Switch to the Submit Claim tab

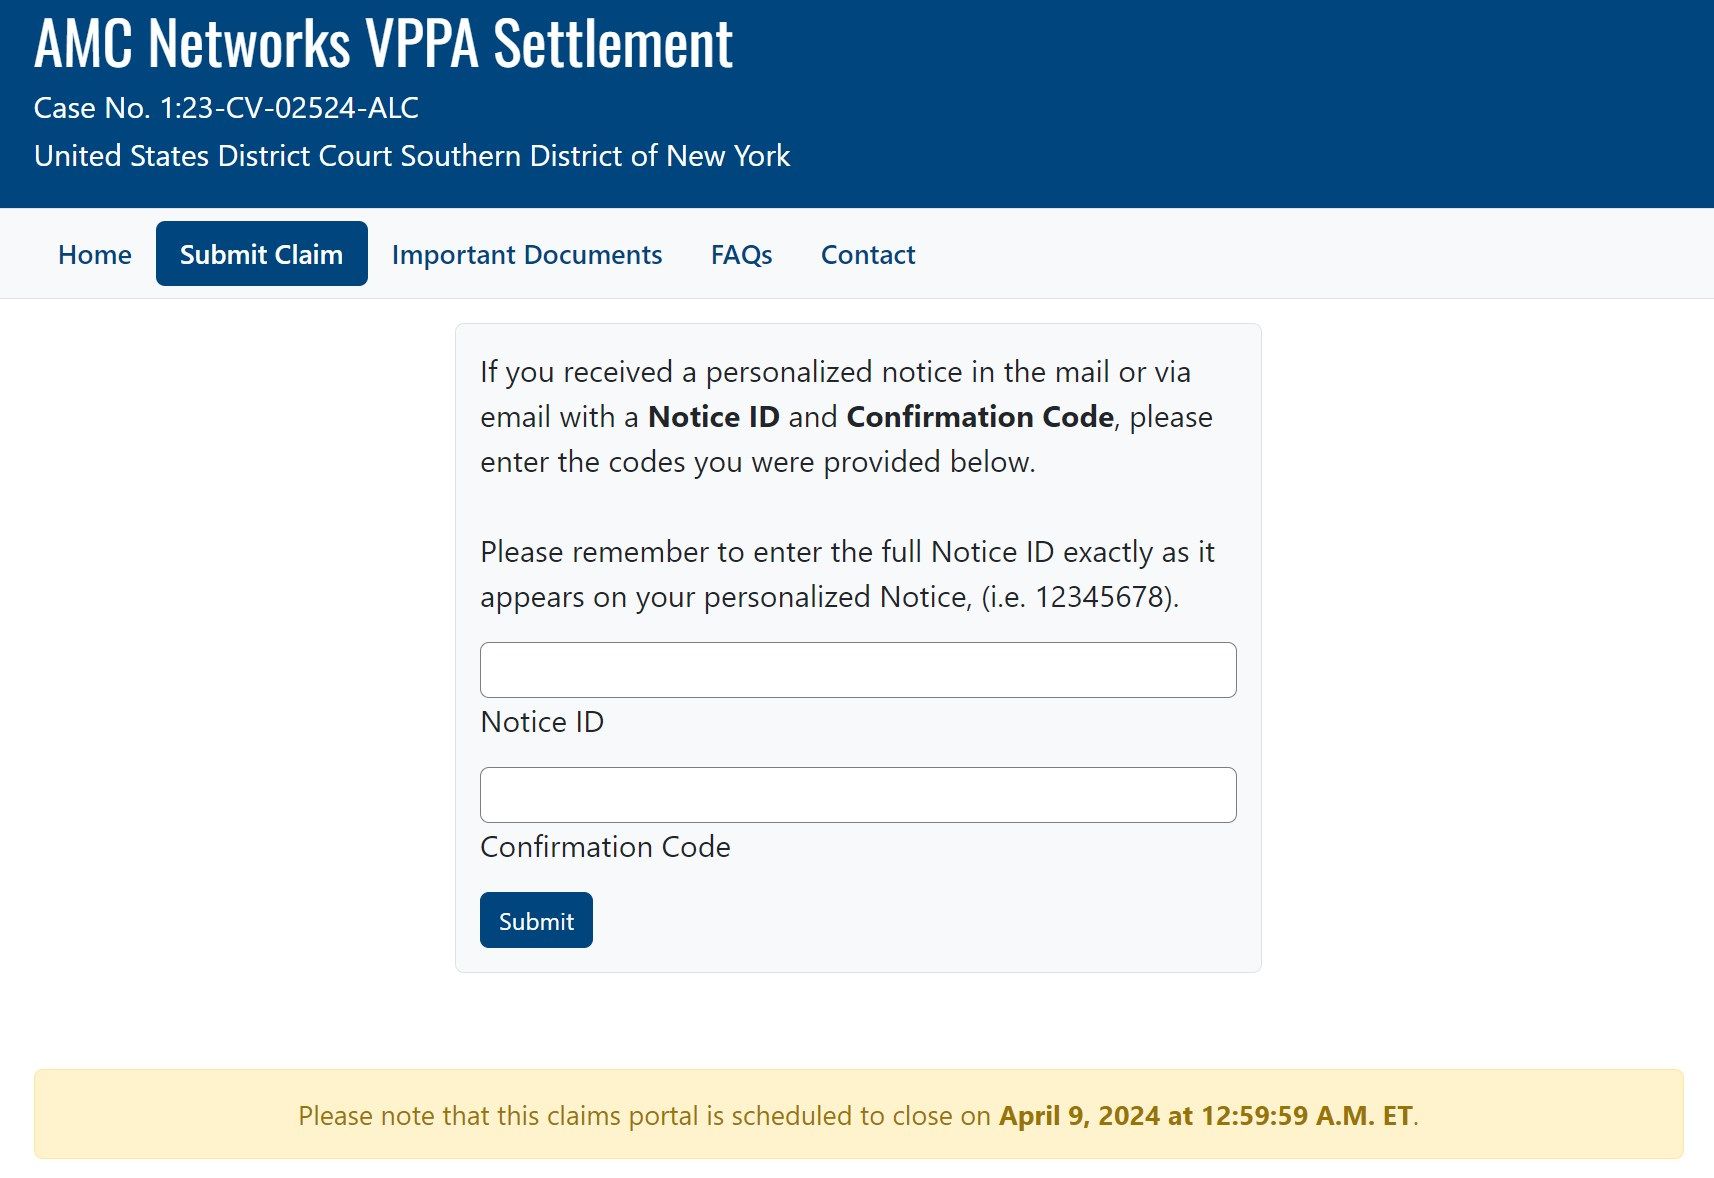[261, 253]
